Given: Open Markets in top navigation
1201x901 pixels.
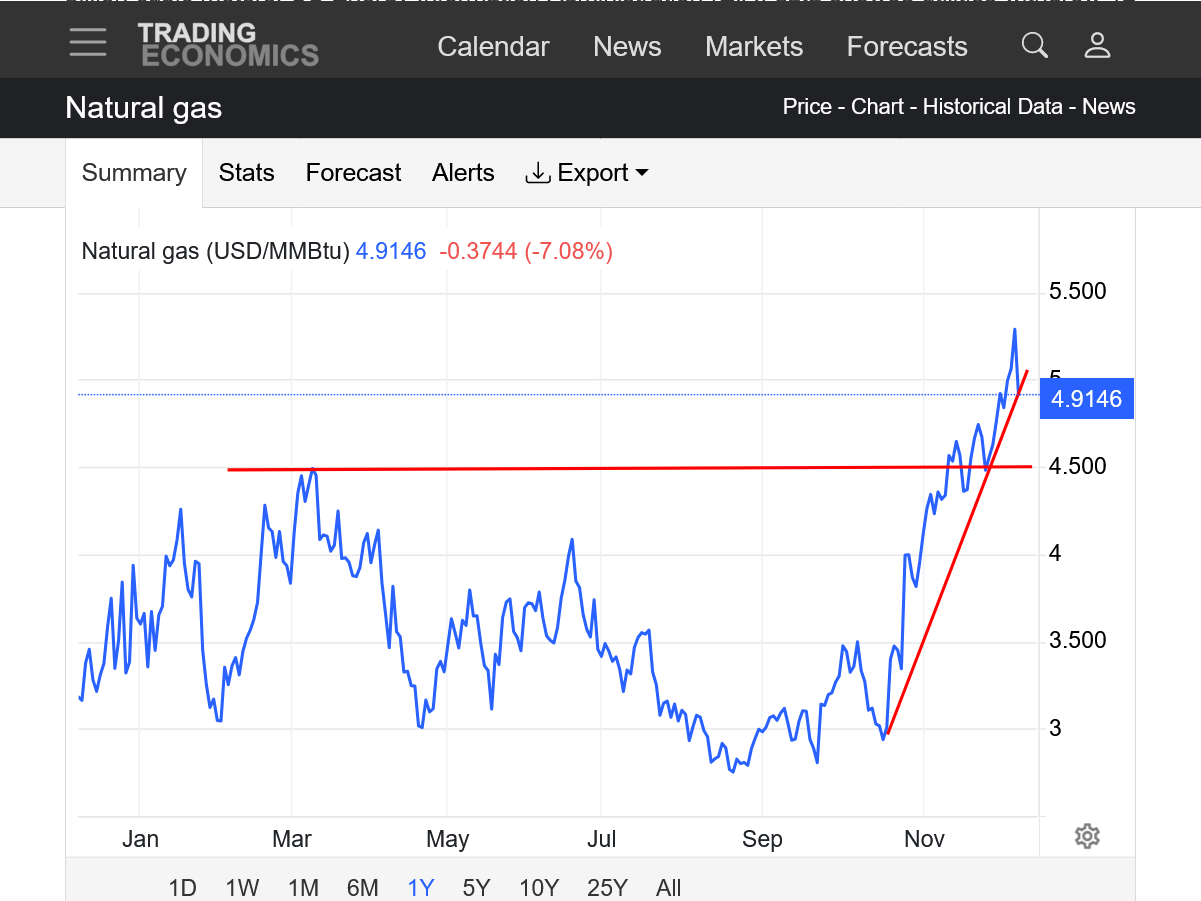Looking at the screenshot, I should pos(754,47).
